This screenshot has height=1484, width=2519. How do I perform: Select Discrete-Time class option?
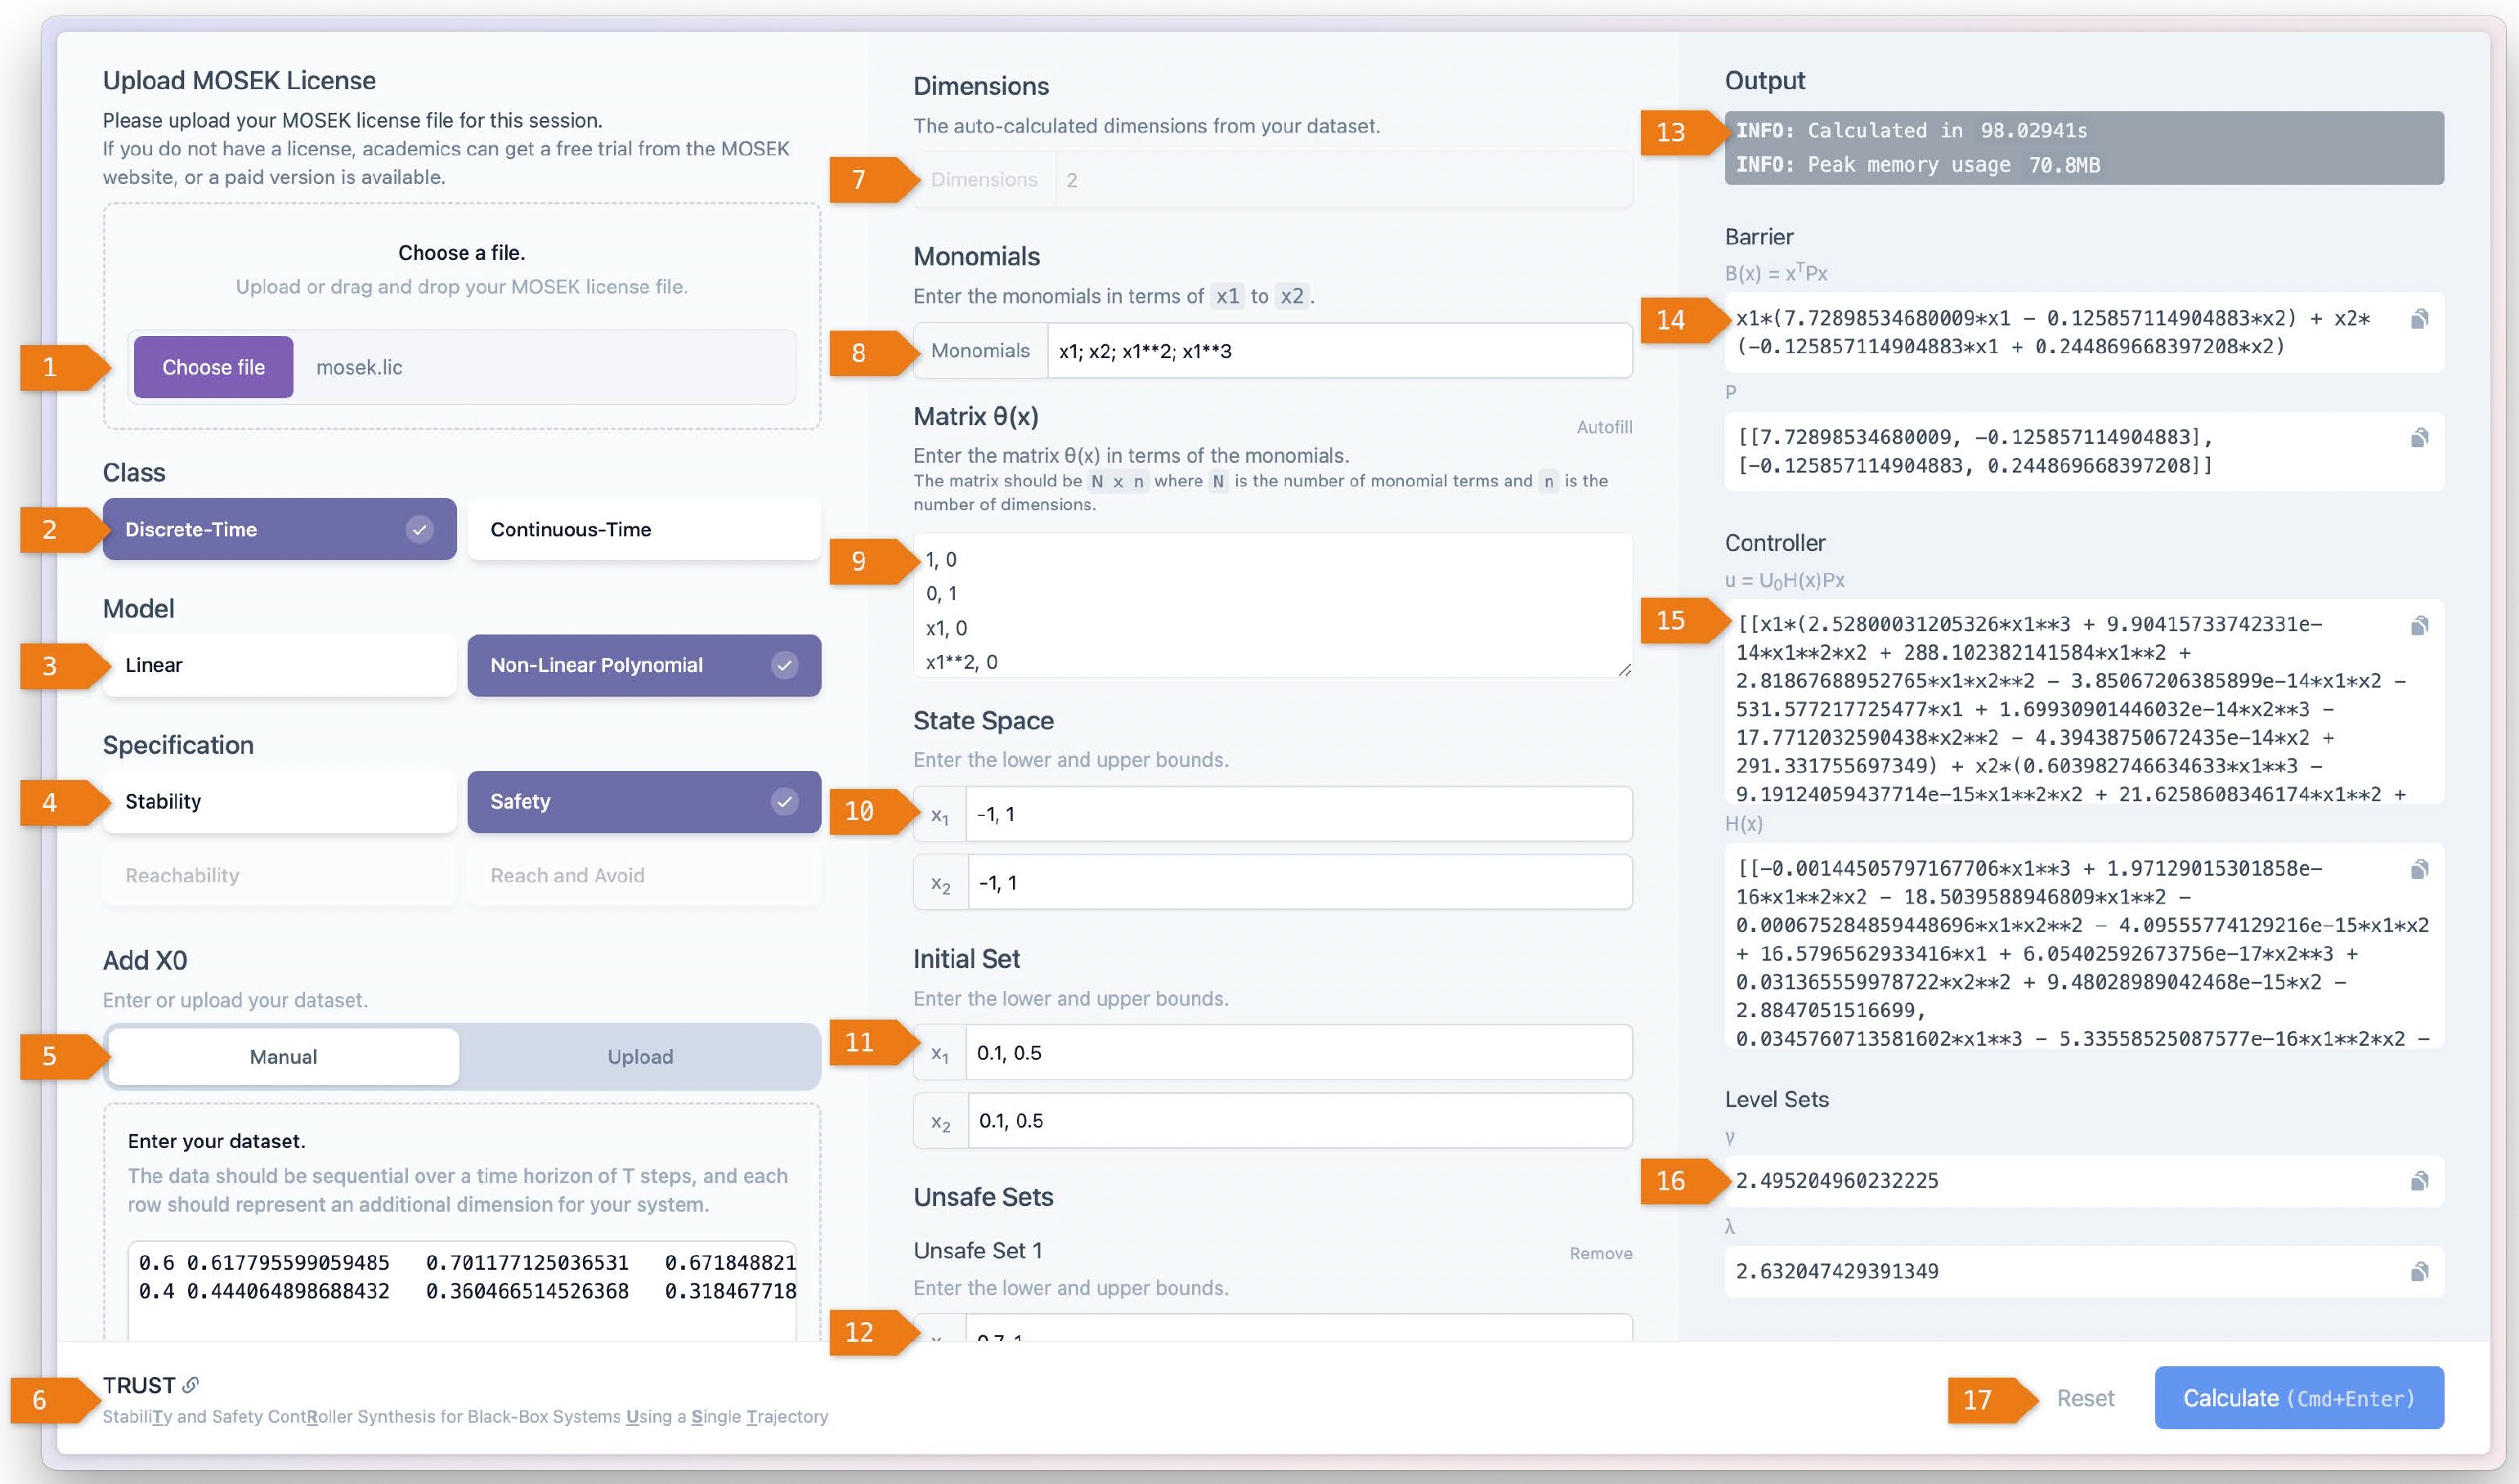pyautogui.click(x=279, y=529)
